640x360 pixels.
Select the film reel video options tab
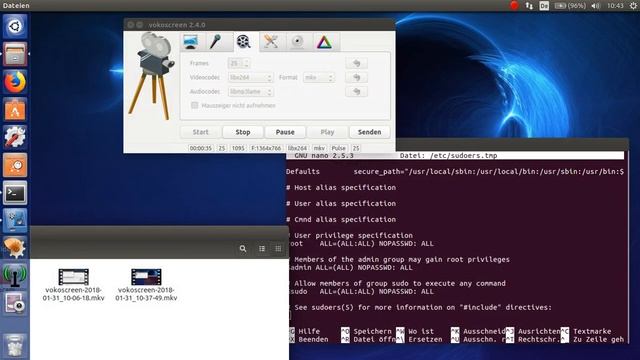click(x=244, y=42)
